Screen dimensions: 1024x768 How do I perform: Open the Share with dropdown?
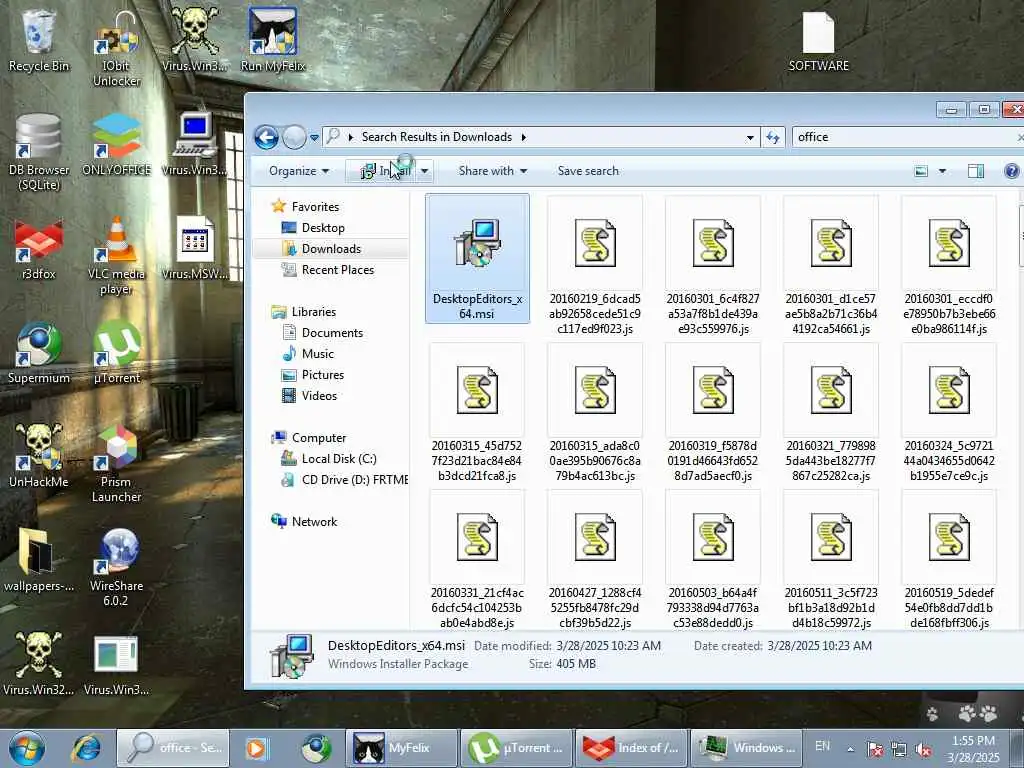(492, 171)
